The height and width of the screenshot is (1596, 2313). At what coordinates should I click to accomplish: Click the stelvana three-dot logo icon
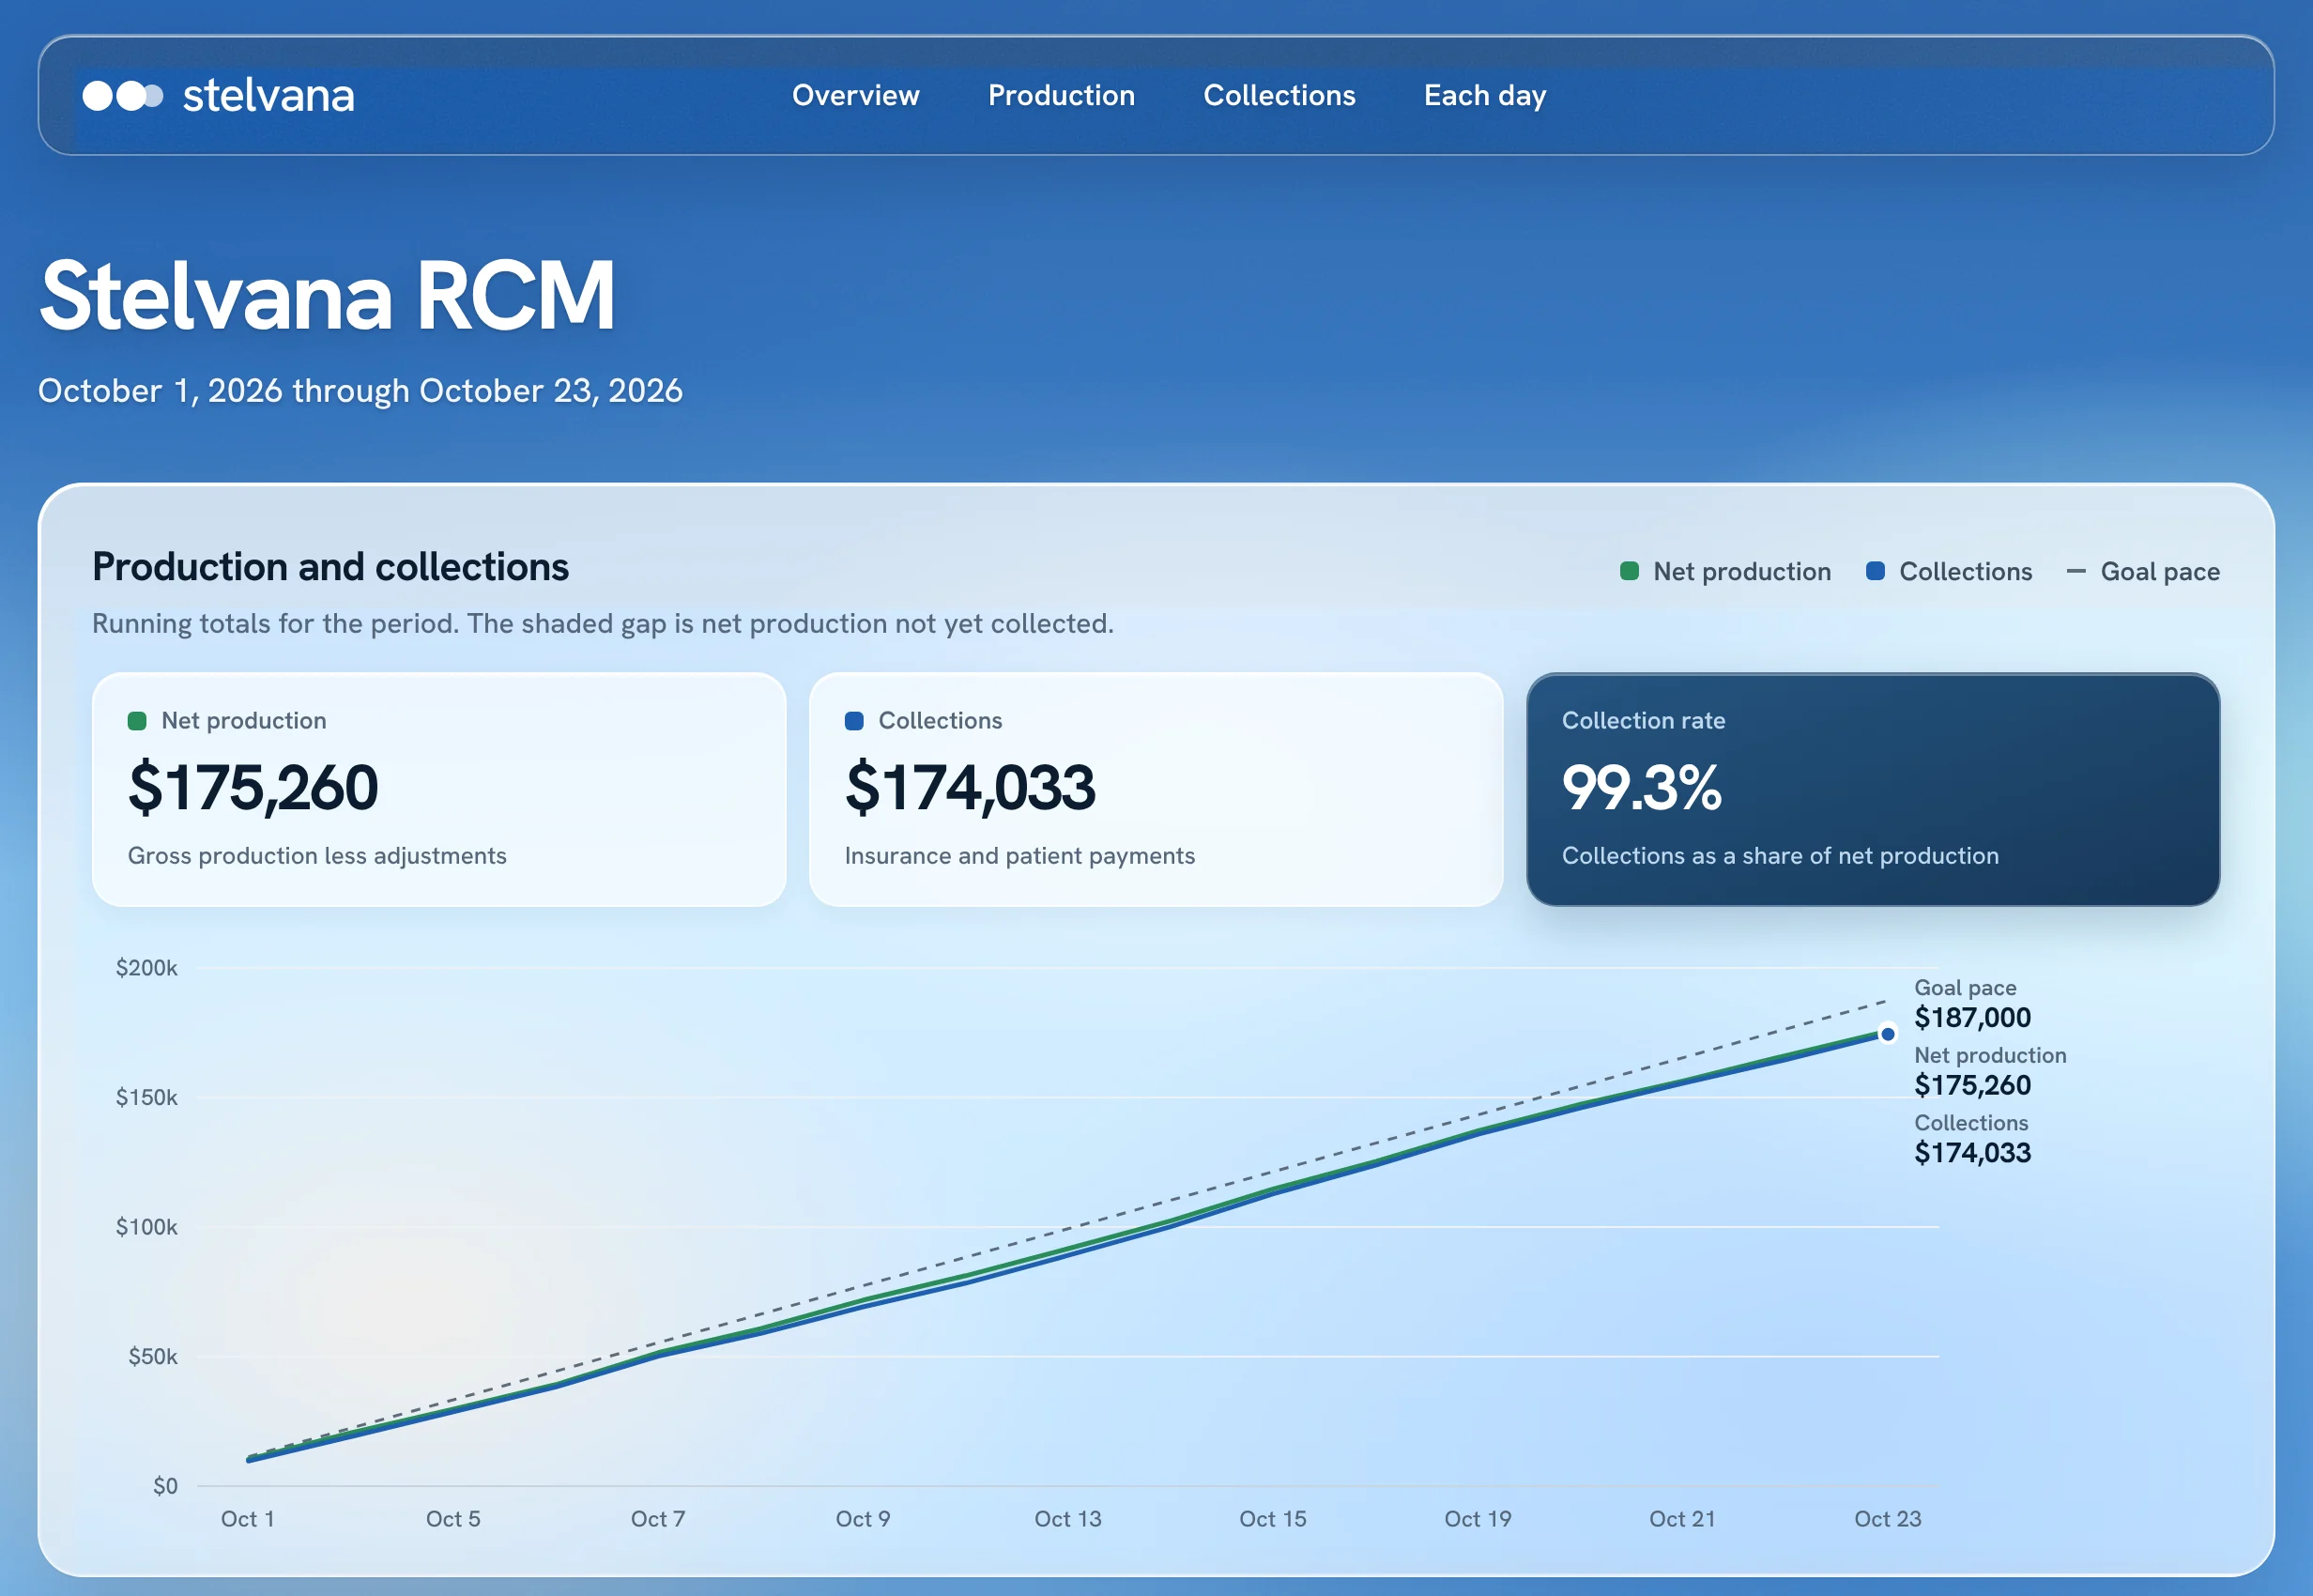click(122, 96)
